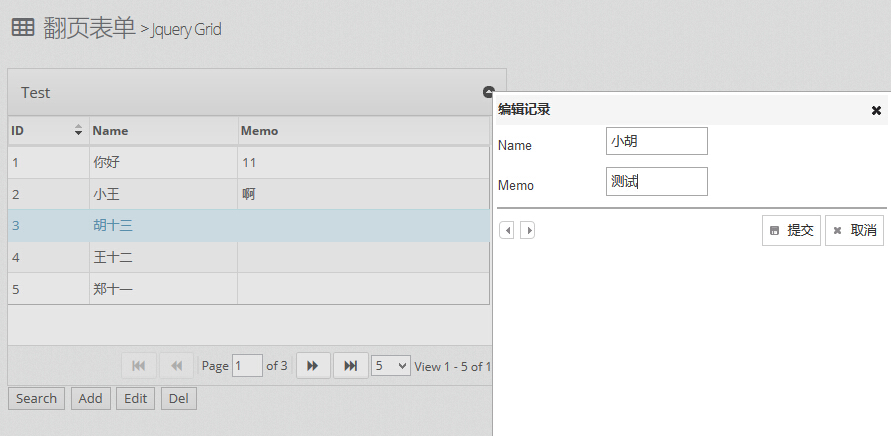Click the Del button below the grid
891x436 pixels.
[179, 398]
